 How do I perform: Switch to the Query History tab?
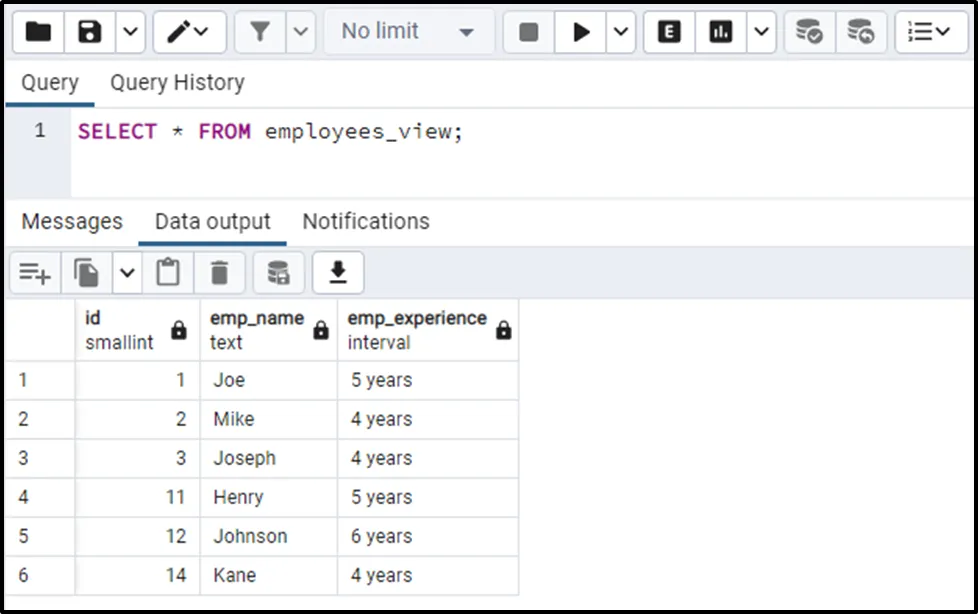point(177,83)
